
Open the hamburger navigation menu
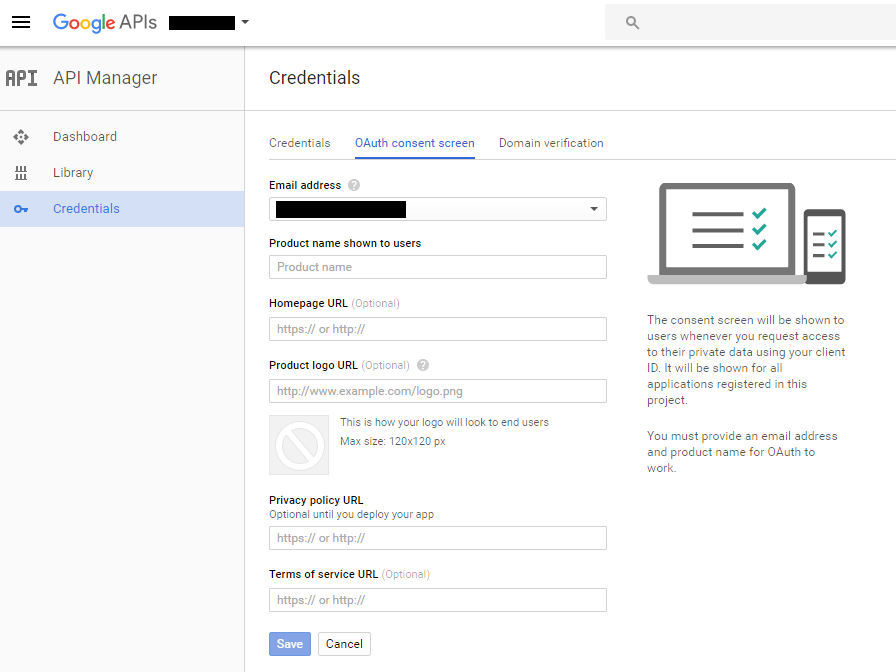21,22
